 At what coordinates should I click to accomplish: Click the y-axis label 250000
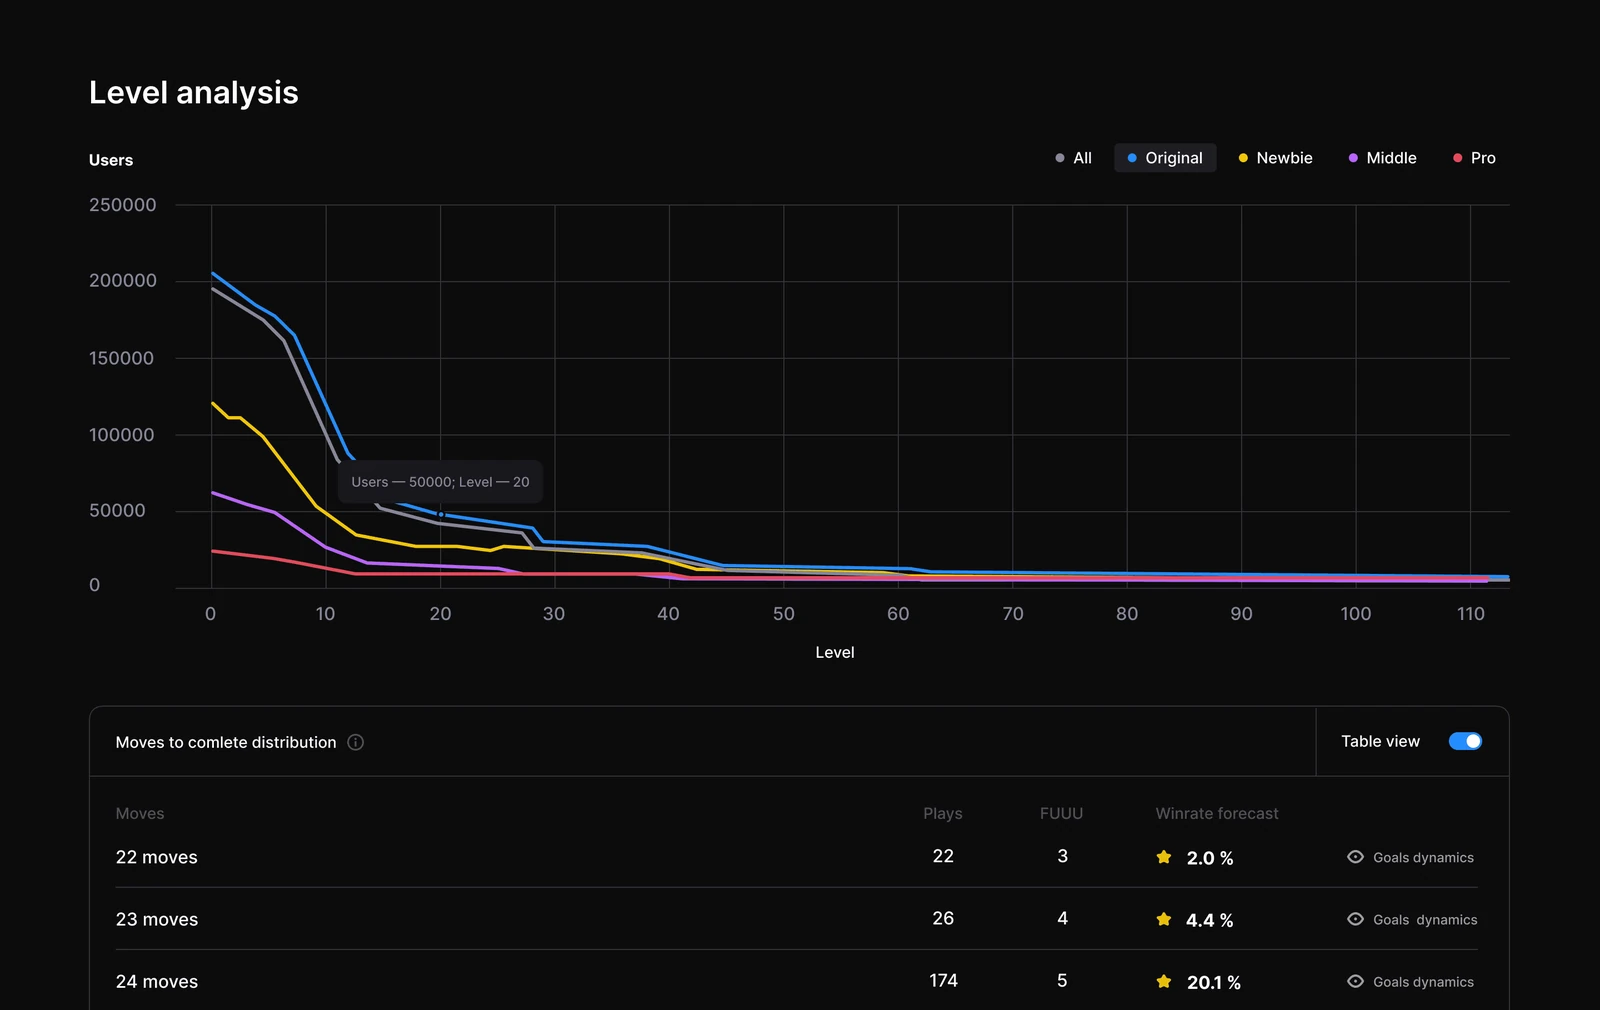click(x=123, y=205)
